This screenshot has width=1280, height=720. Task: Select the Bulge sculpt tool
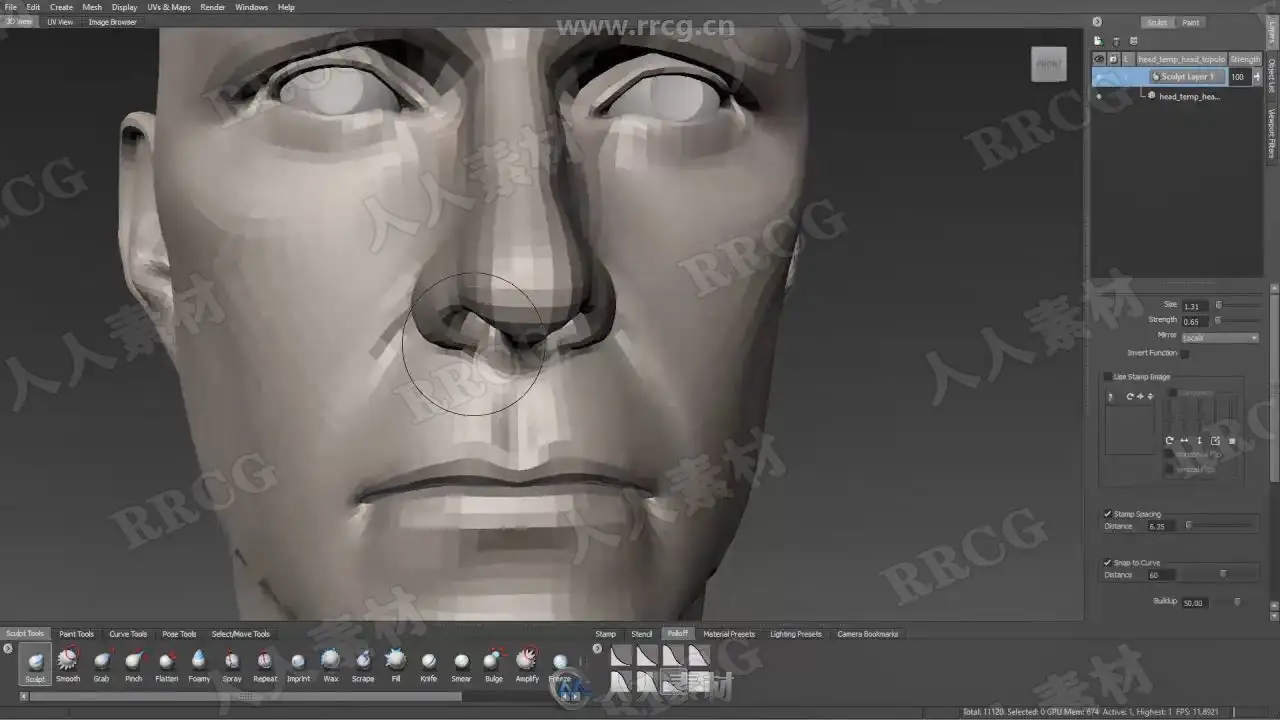click(x=493, y=664)
